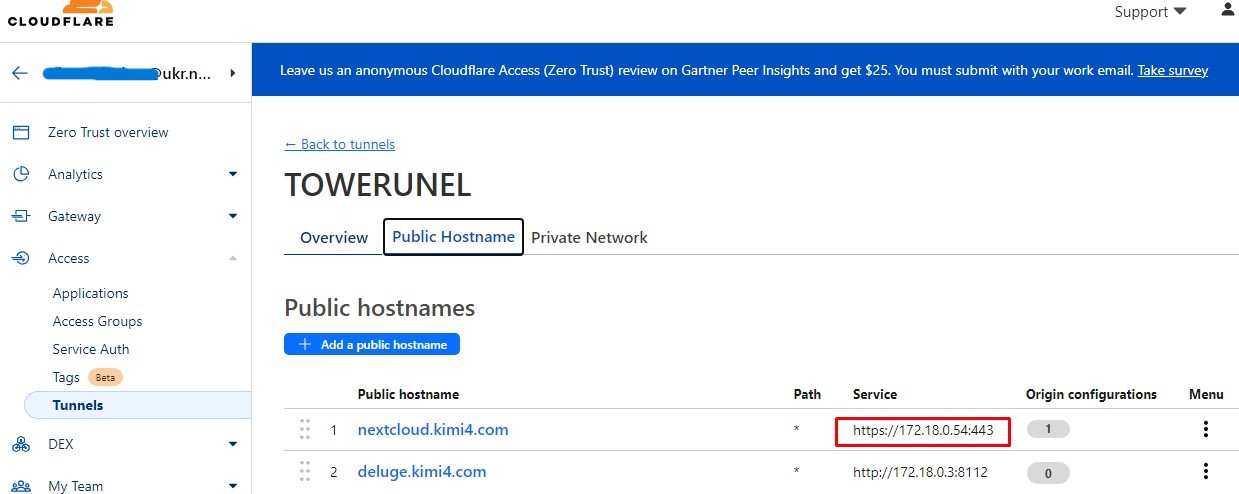Click the Origin configurations column header
1239x494 pixels.
tap(1091, 394)
